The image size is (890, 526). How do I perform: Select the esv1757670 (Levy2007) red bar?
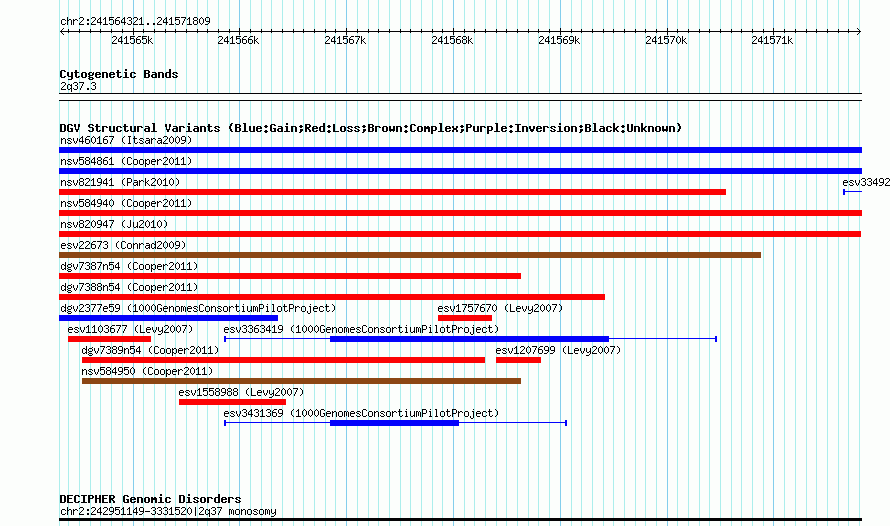[x=465, y=318]
